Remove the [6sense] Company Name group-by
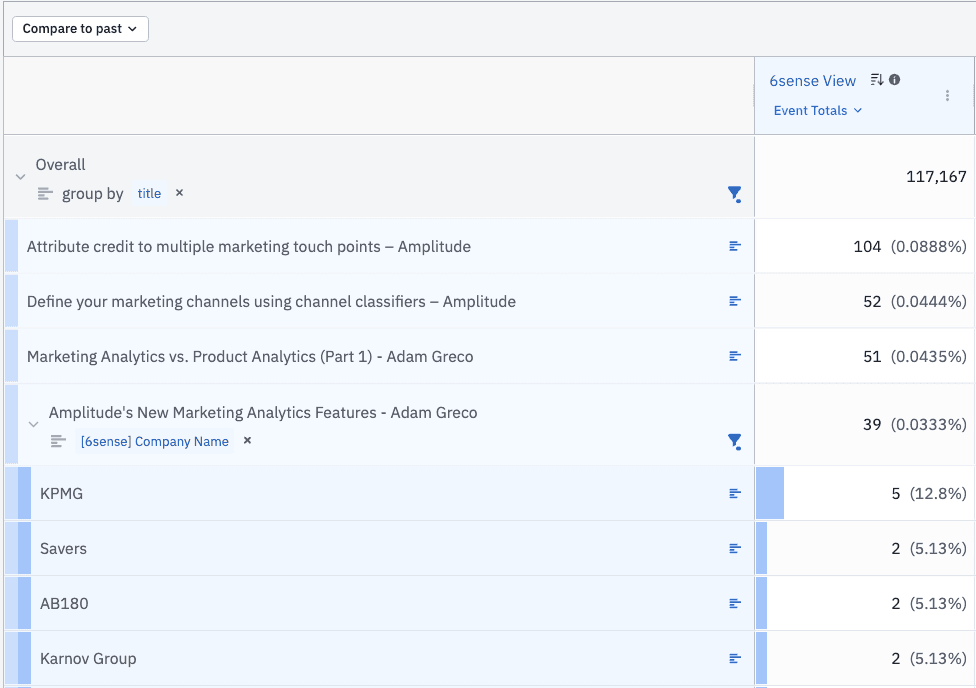The height and width of the screenshot is (688, 976). point(246,441)
